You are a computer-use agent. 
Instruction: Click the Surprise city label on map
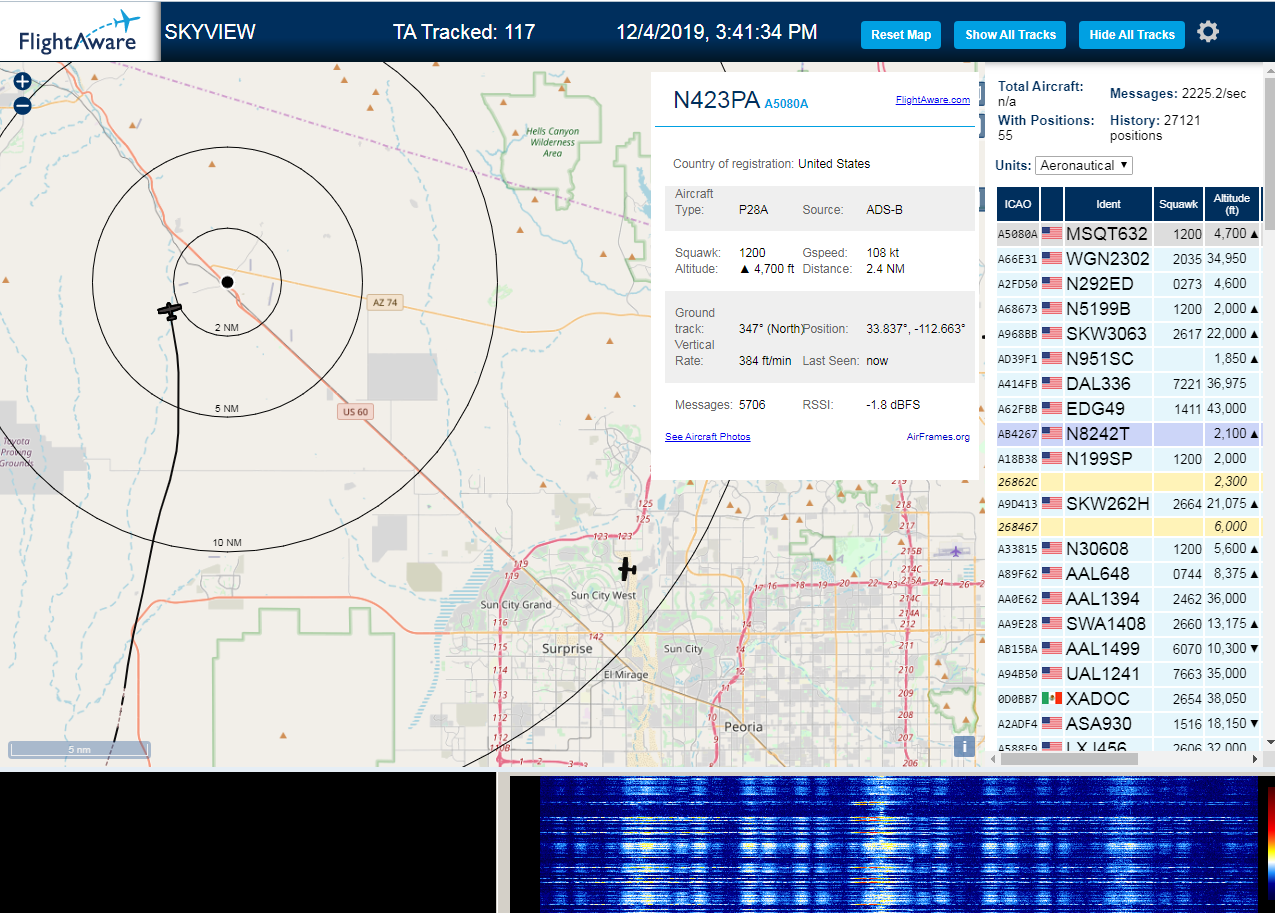pos(567,648)
